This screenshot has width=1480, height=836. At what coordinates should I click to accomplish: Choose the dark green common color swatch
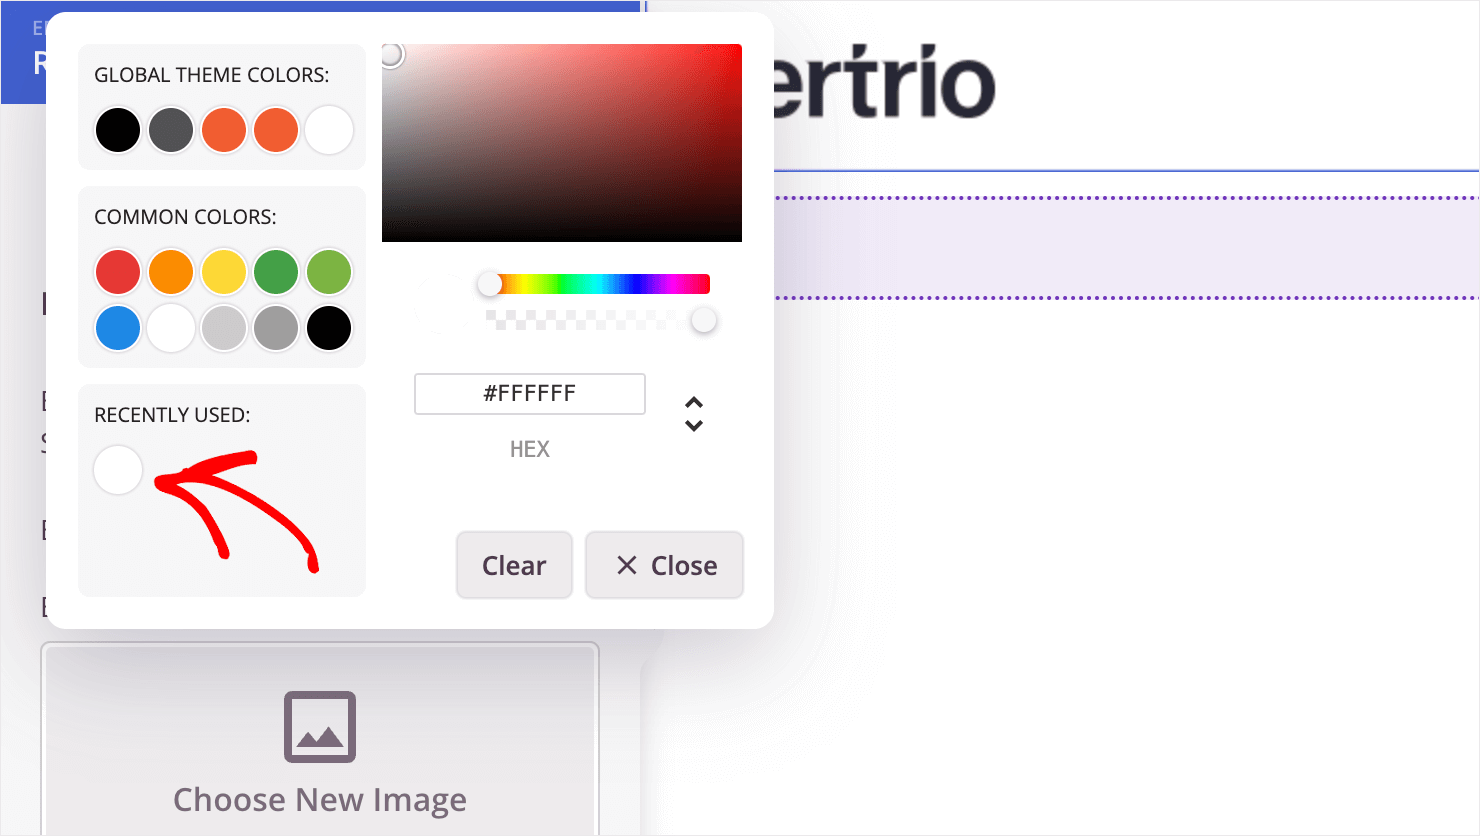(x=276, y=272)
